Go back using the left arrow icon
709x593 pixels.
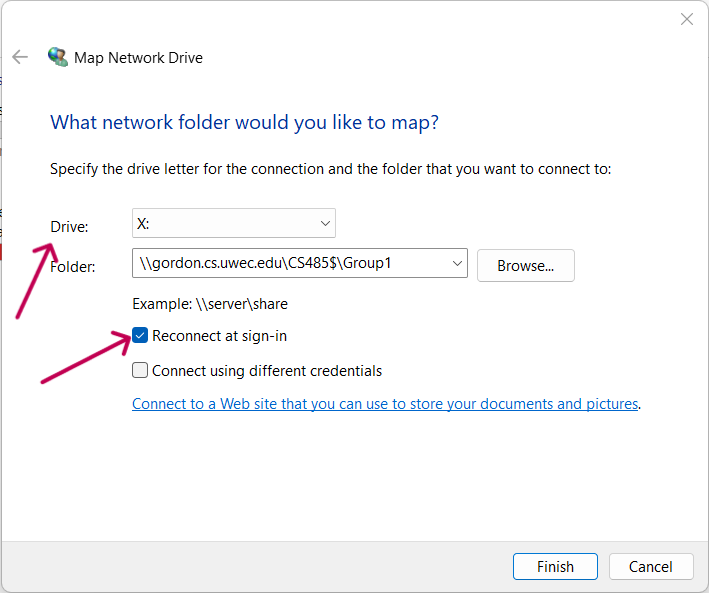pyautogui.click(x=20, y=57)
